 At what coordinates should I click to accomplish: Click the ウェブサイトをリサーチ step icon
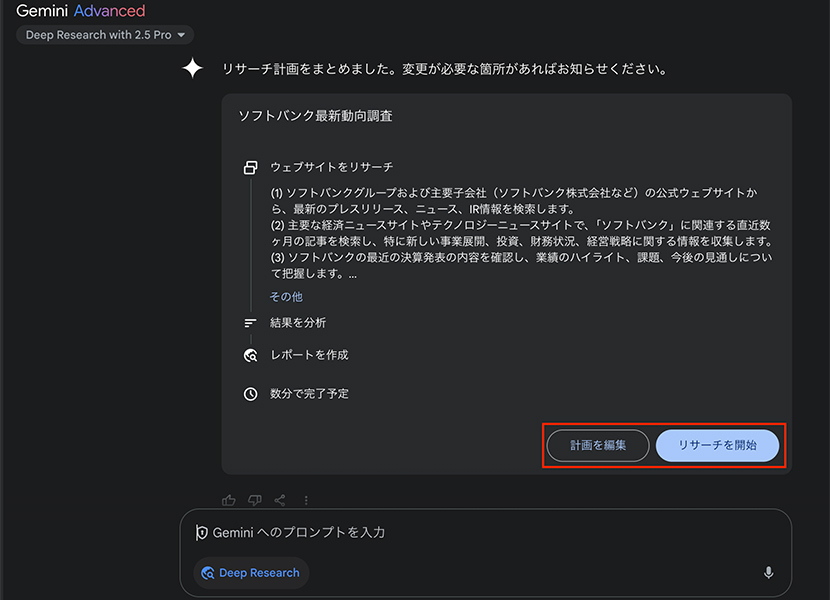tap(250, 167)
